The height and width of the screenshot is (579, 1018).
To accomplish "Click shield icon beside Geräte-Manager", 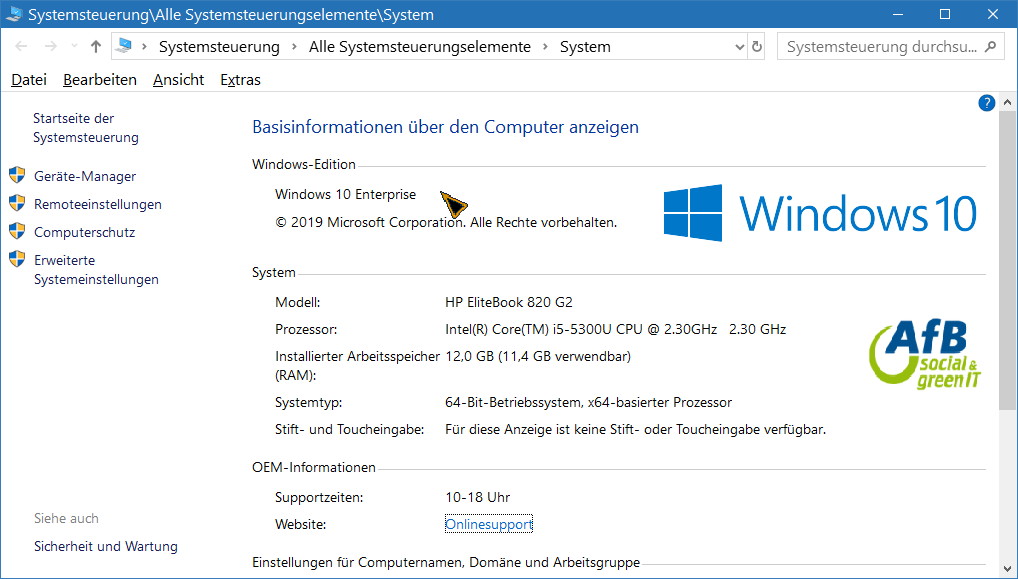I will (x=17, y=175).
